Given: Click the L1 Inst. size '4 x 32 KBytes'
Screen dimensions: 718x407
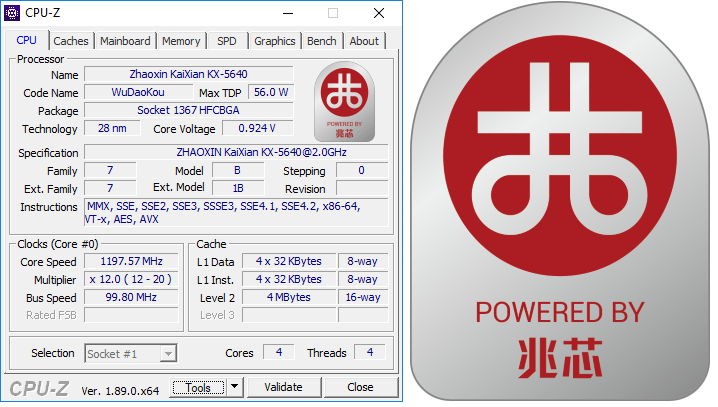Looking at the screenshot, I should (289, 279).
